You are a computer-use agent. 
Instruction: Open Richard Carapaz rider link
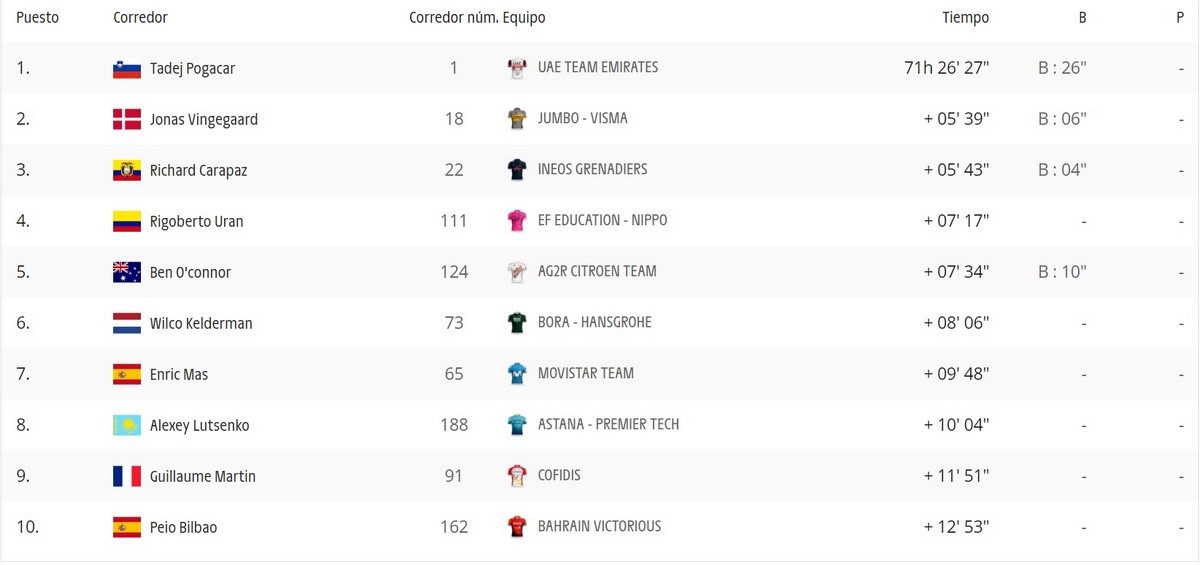pos(198,171)
